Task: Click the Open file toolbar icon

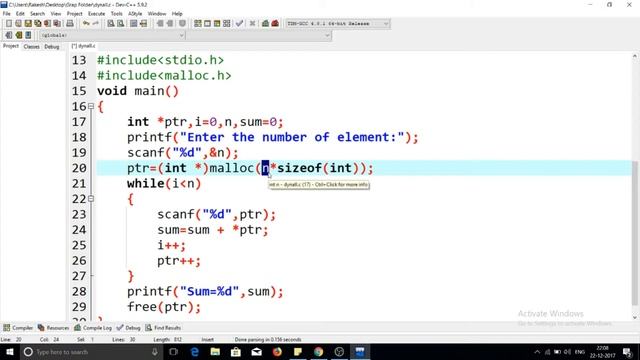Action: (18, 24)
